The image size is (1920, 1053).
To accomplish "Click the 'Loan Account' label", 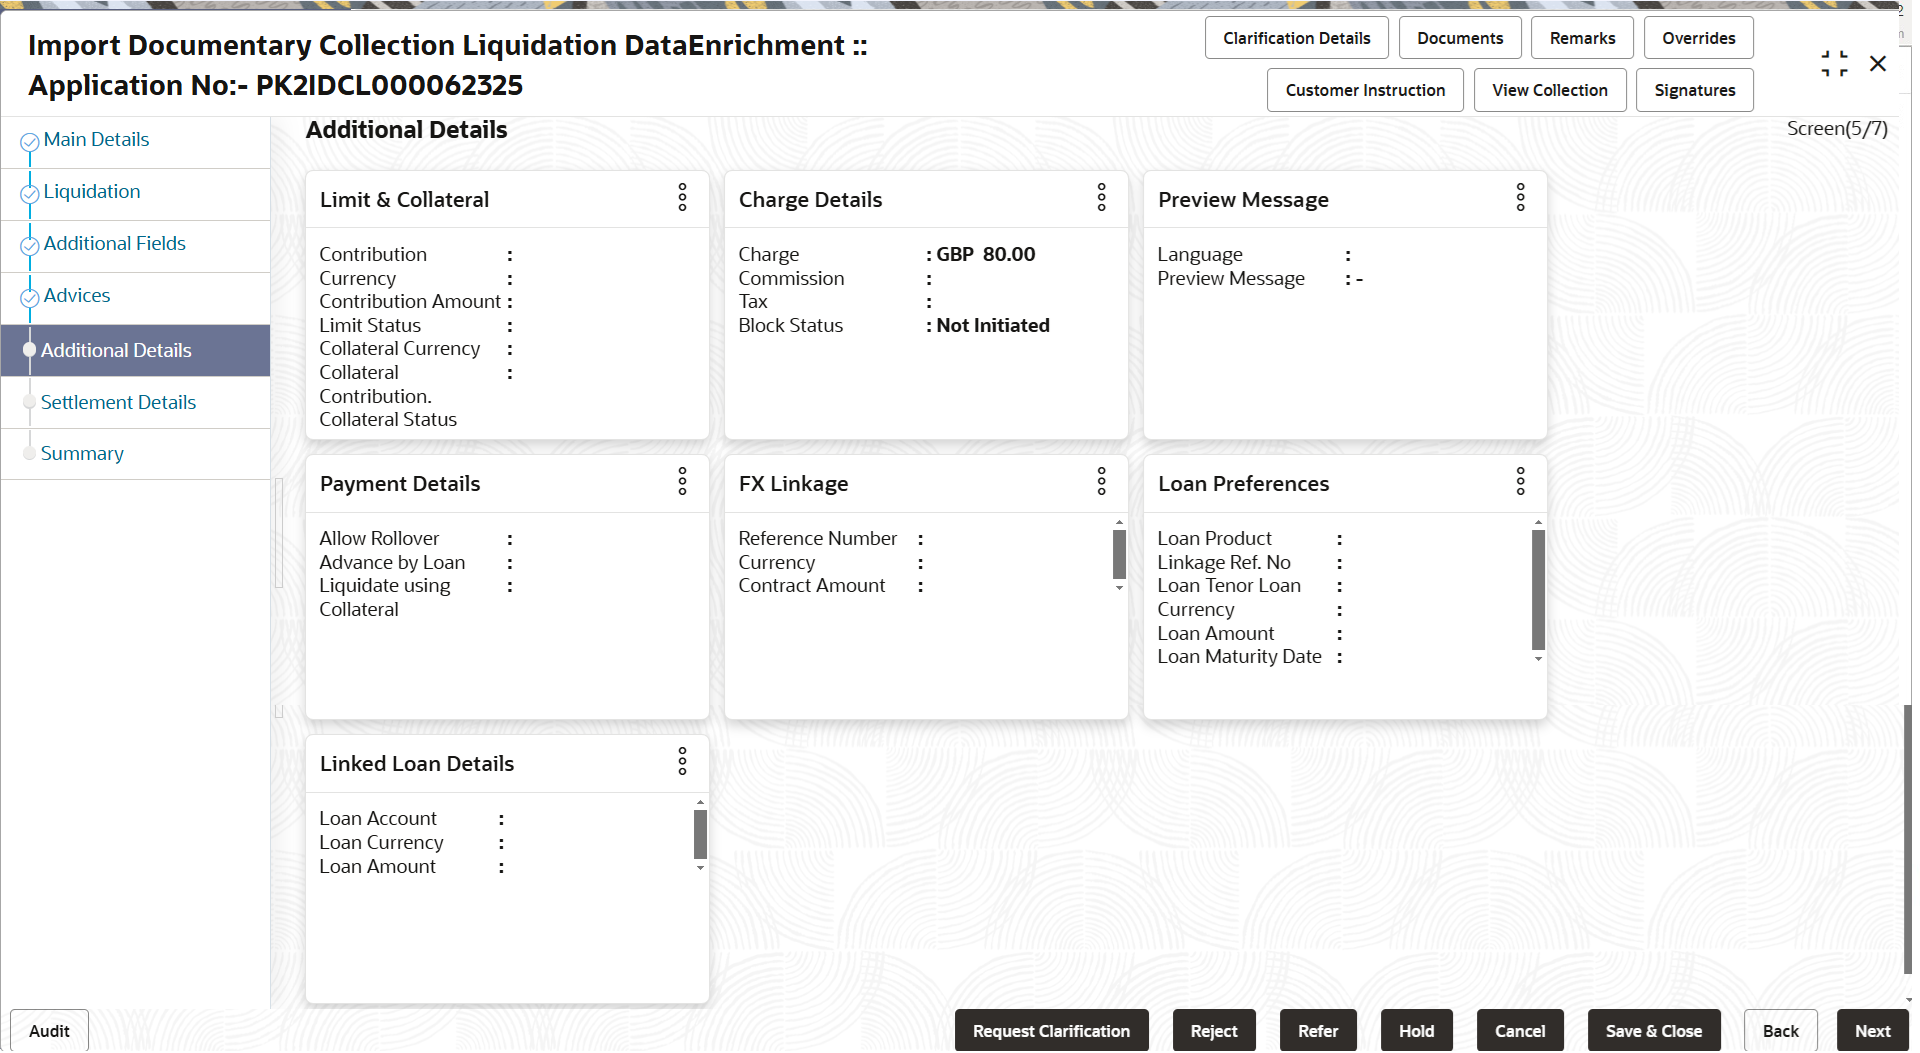I will (x=378, y=819).
